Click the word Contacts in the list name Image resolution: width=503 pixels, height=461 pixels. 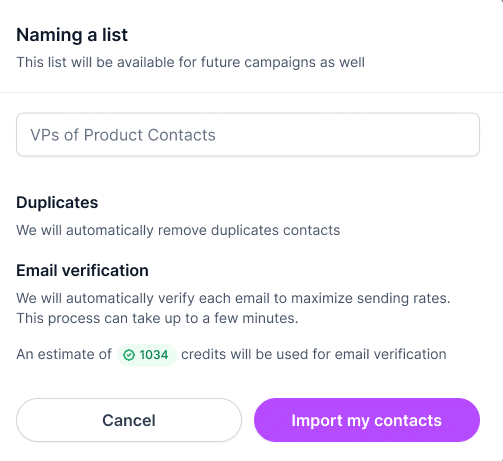[x=182, y=135]
